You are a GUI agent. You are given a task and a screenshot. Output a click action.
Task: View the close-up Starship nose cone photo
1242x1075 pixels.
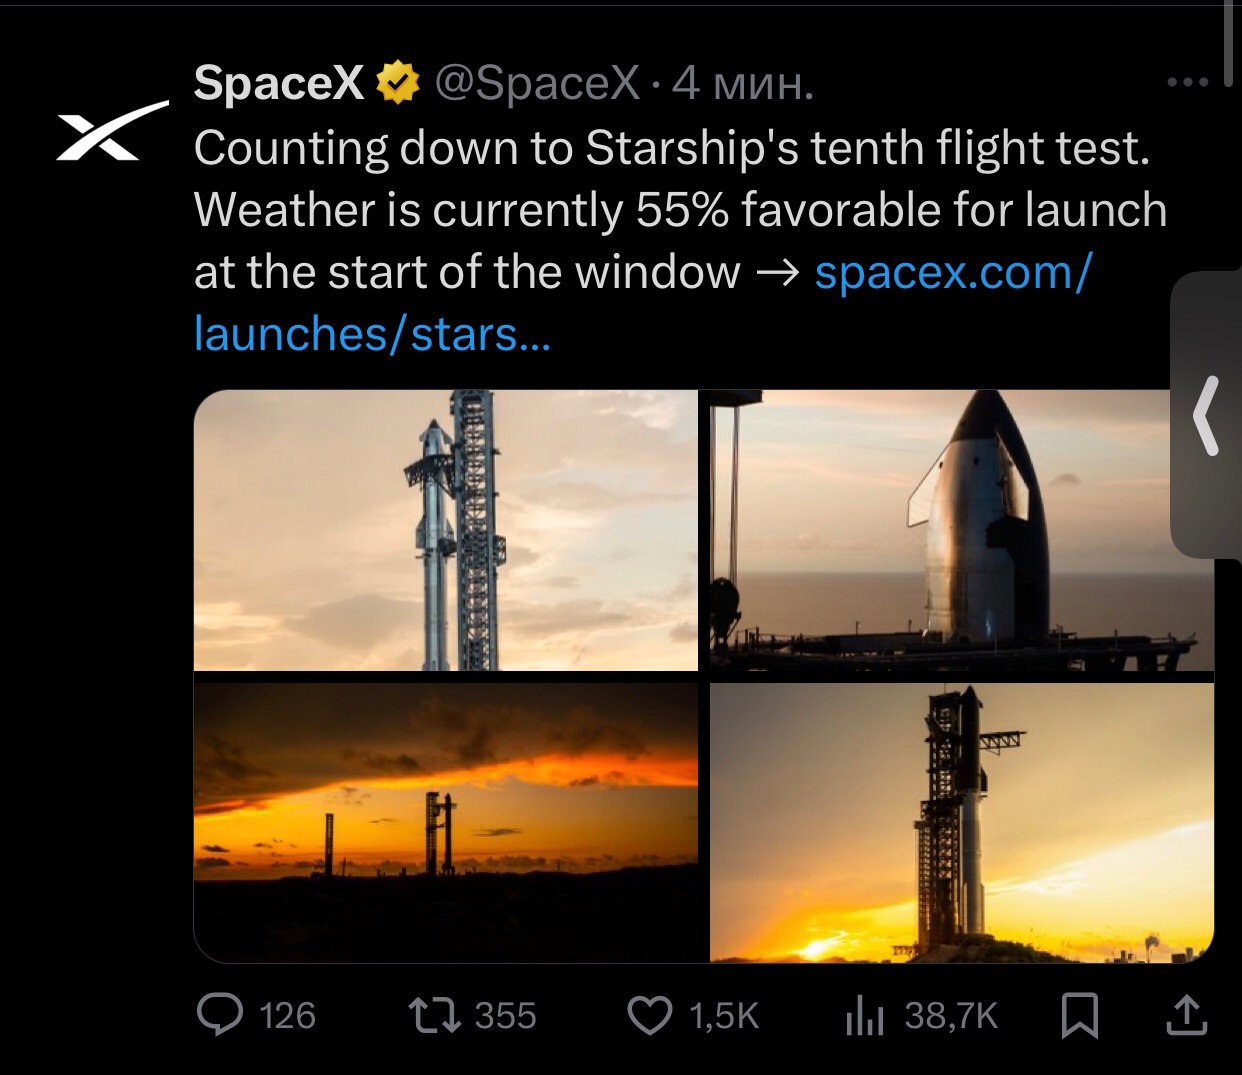pos(961,530)
